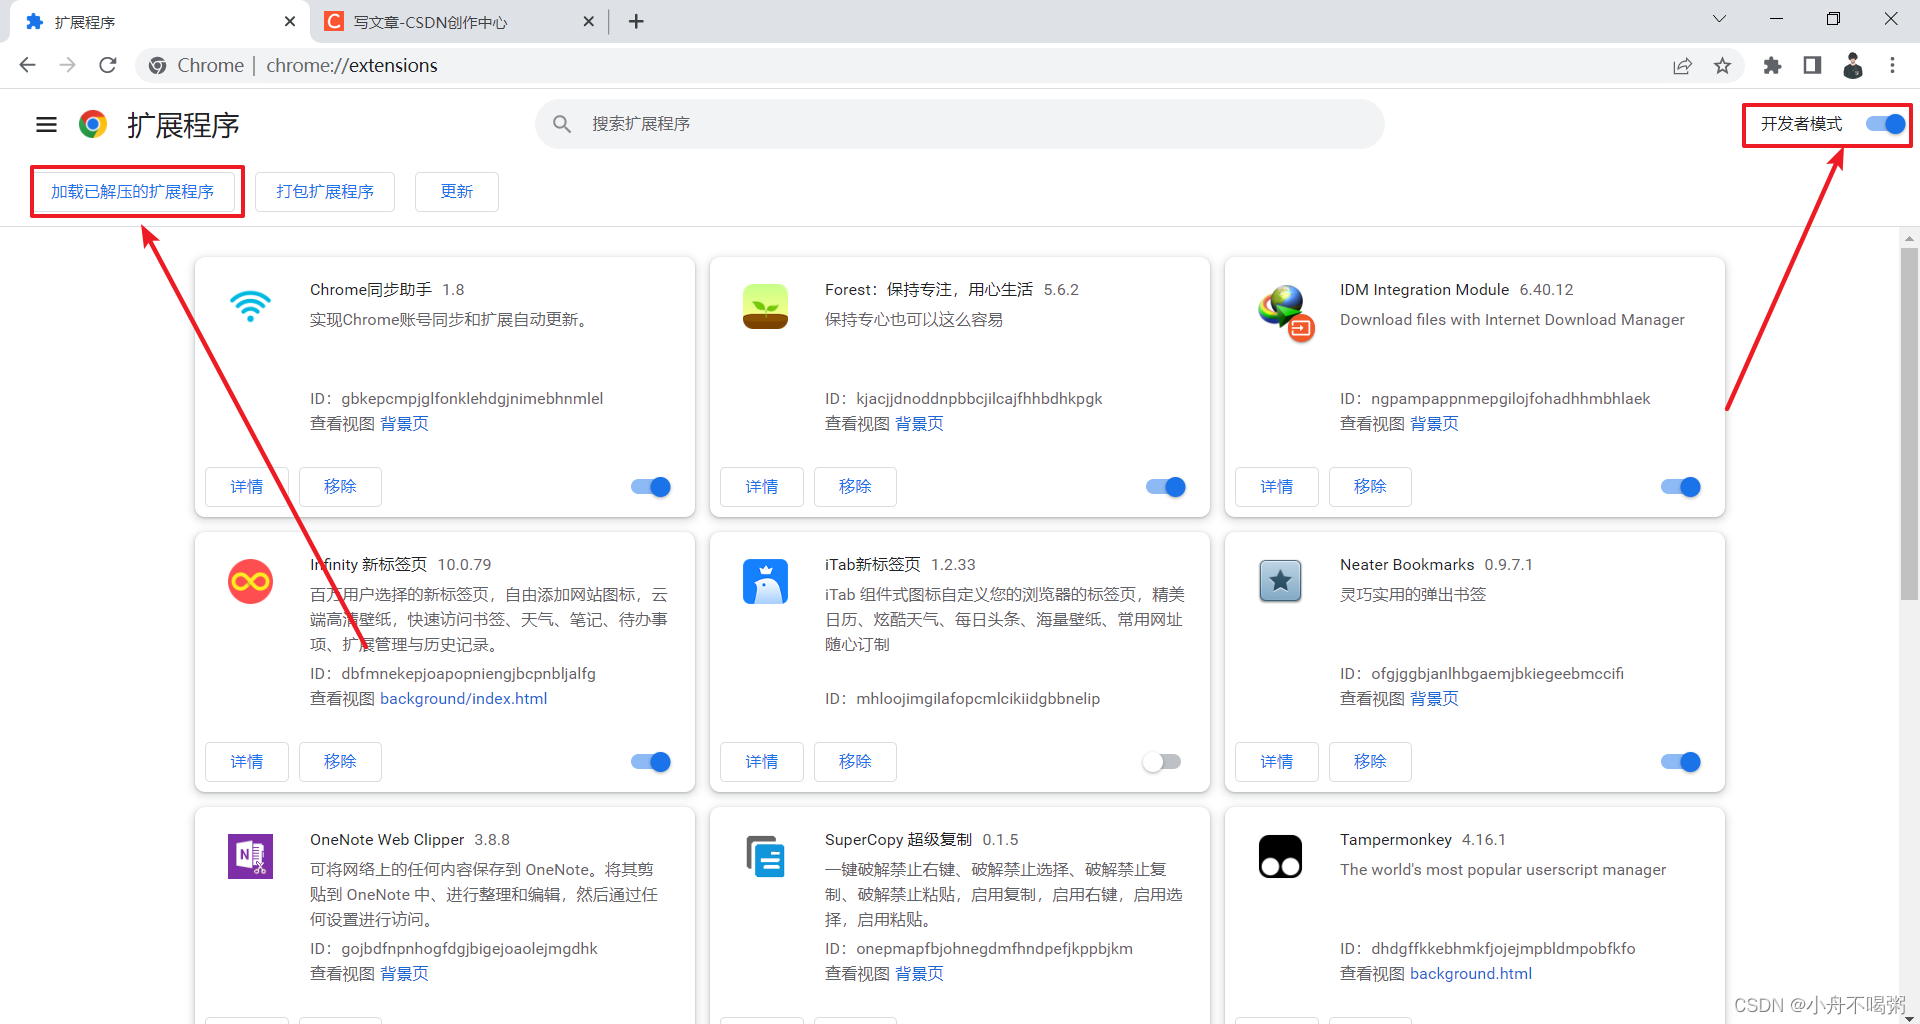Click the IDM Integration Module icon

[1285, 310]
